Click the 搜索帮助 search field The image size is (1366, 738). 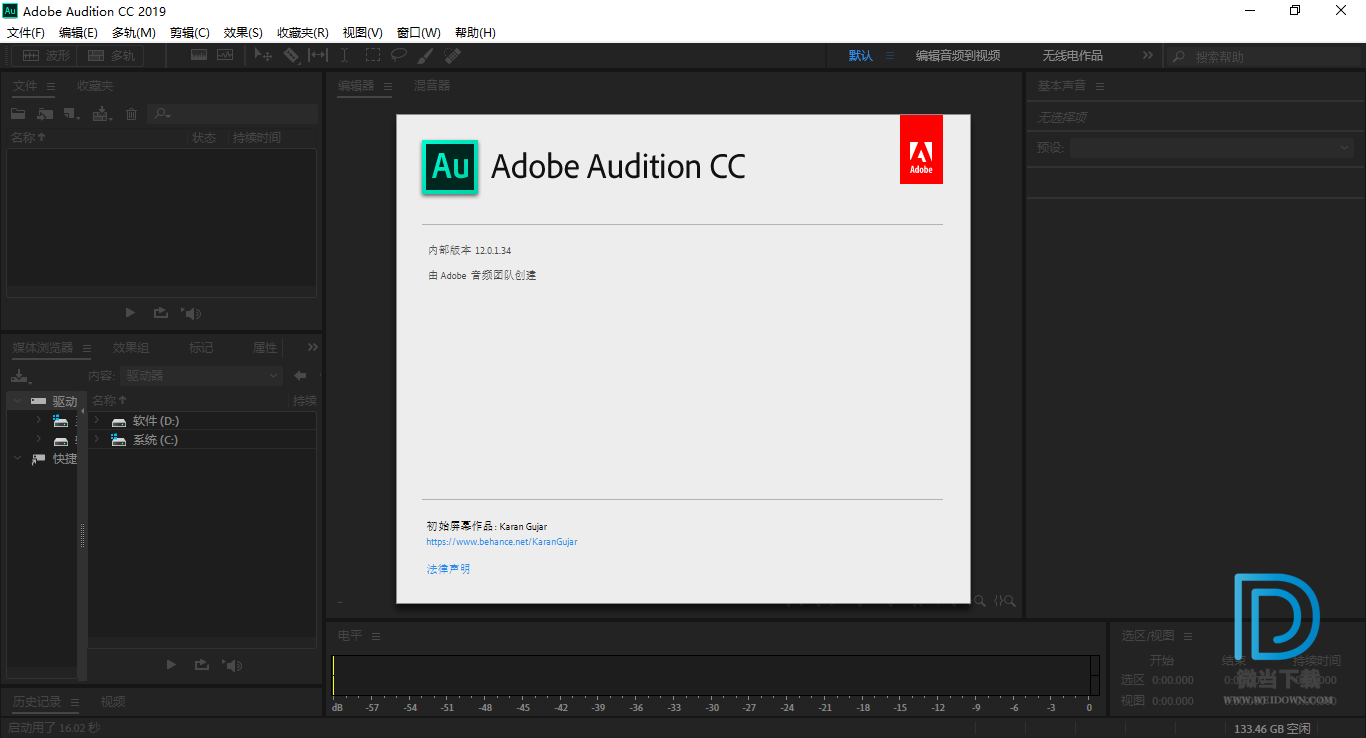tap(1263, 57)
